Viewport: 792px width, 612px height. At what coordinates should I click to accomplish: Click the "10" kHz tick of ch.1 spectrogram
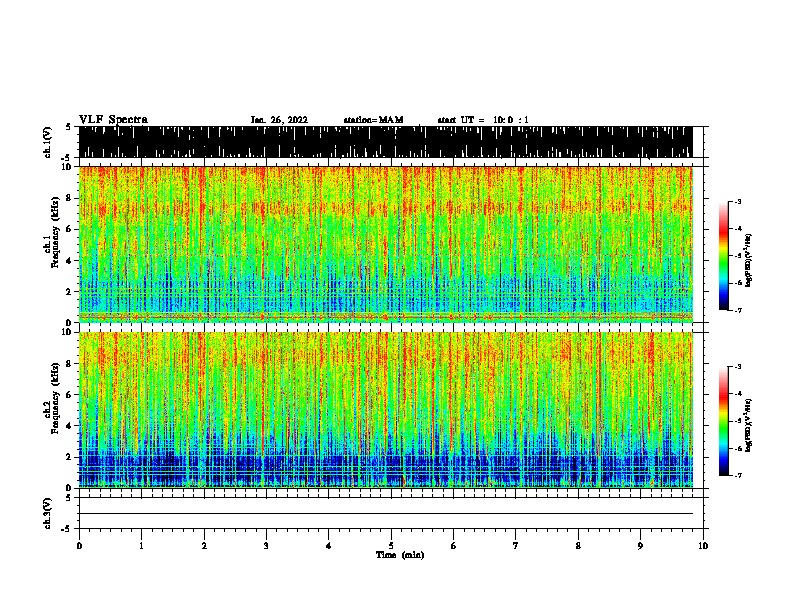[x=68, y=167]
